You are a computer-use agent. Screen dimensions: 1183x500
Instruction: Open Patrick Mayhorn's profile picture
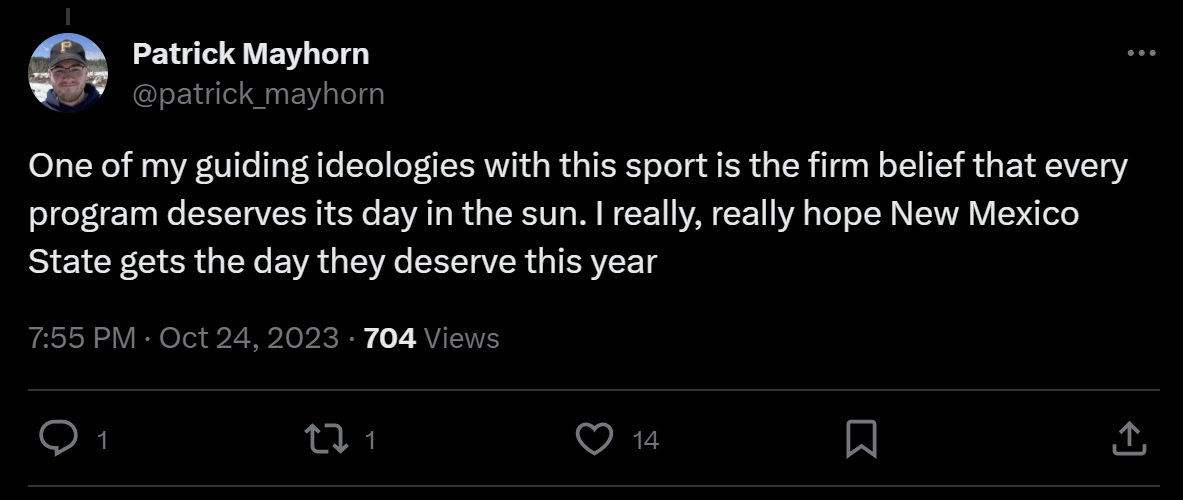coord(68,73)
